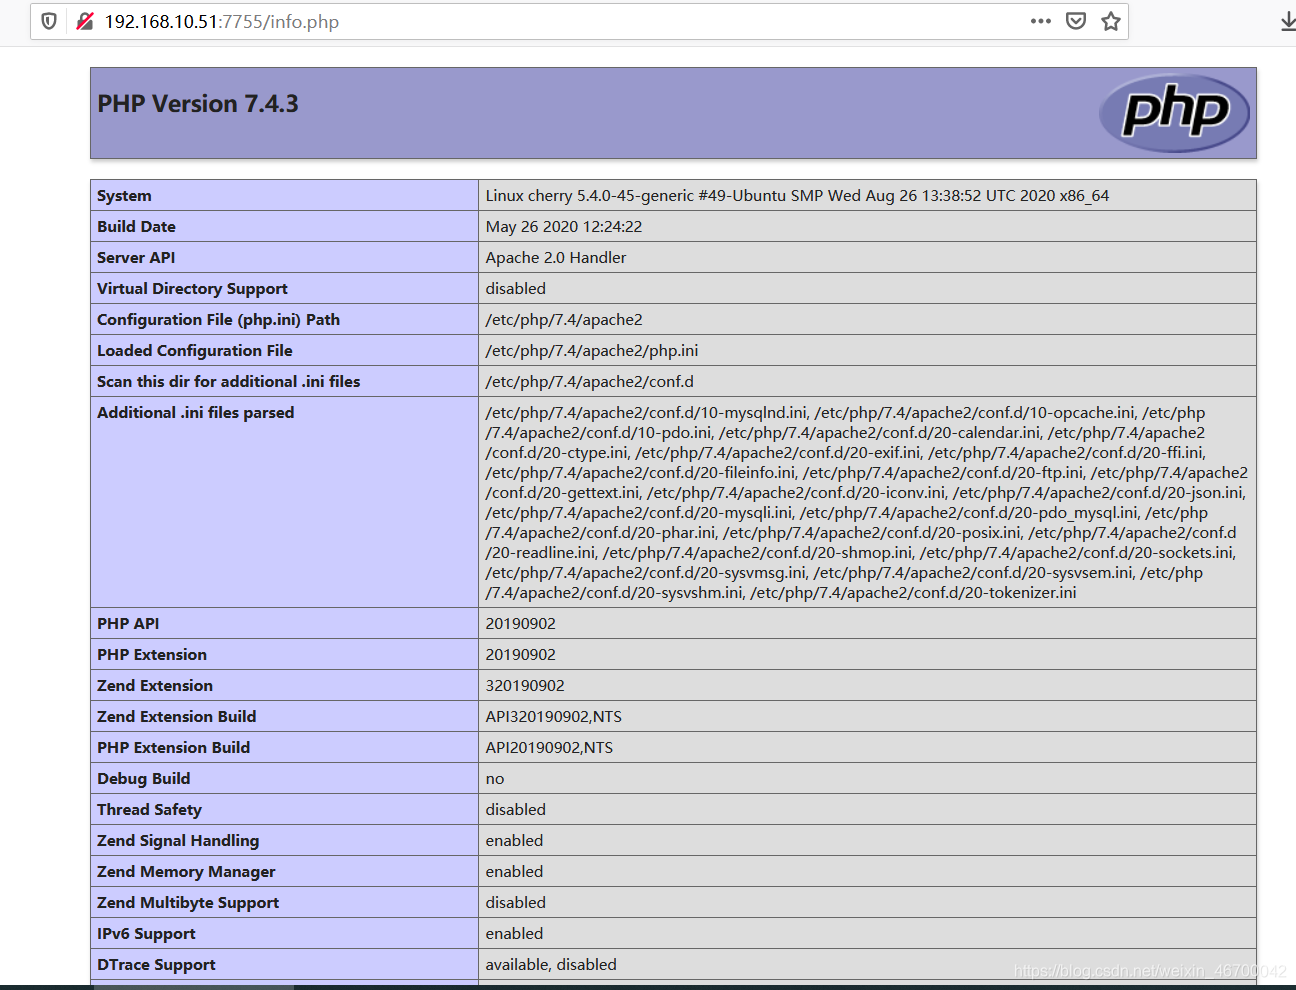1296x990 pixels.
Task: Click the PHP API label
Action: pyautogui.click(x=128, y=624)
